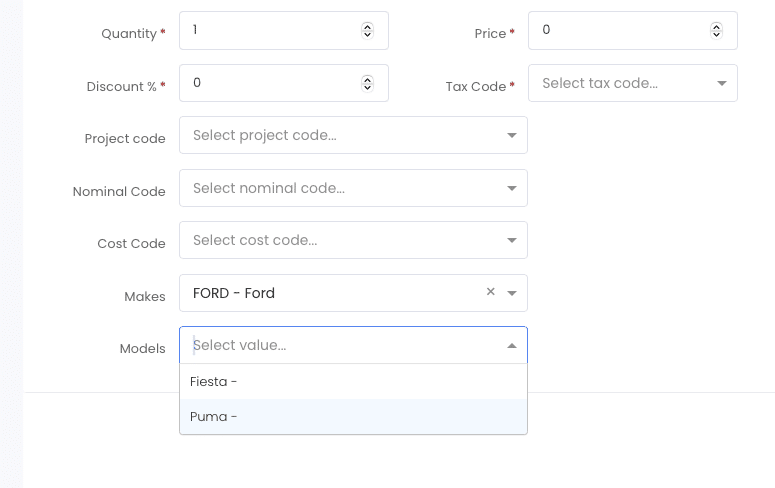This screenshot has width=775, height=488.
Task: Click the Models search field placeholder
Action: pyautogui.click(x=240, y=345)
